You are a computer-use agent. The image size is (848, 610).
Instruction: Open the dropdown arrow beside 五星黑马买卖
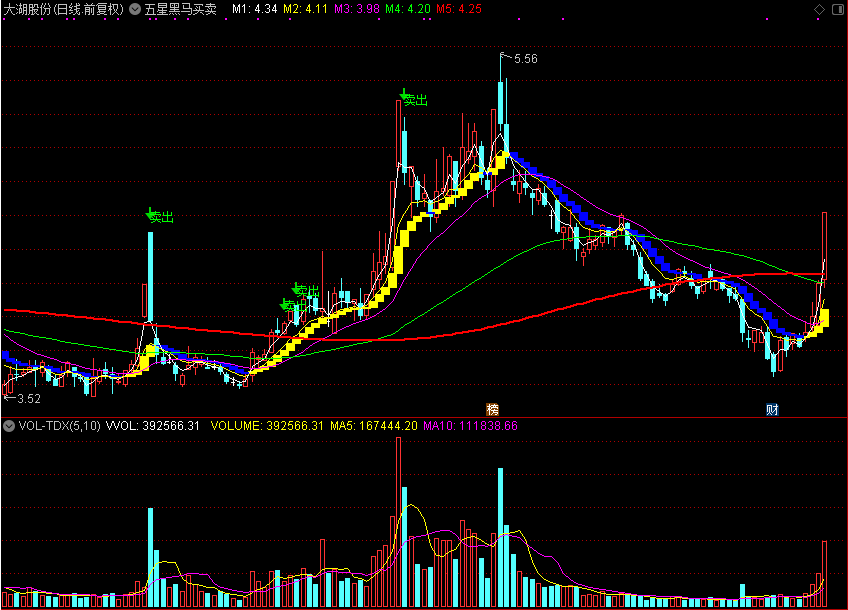[135, 9]
